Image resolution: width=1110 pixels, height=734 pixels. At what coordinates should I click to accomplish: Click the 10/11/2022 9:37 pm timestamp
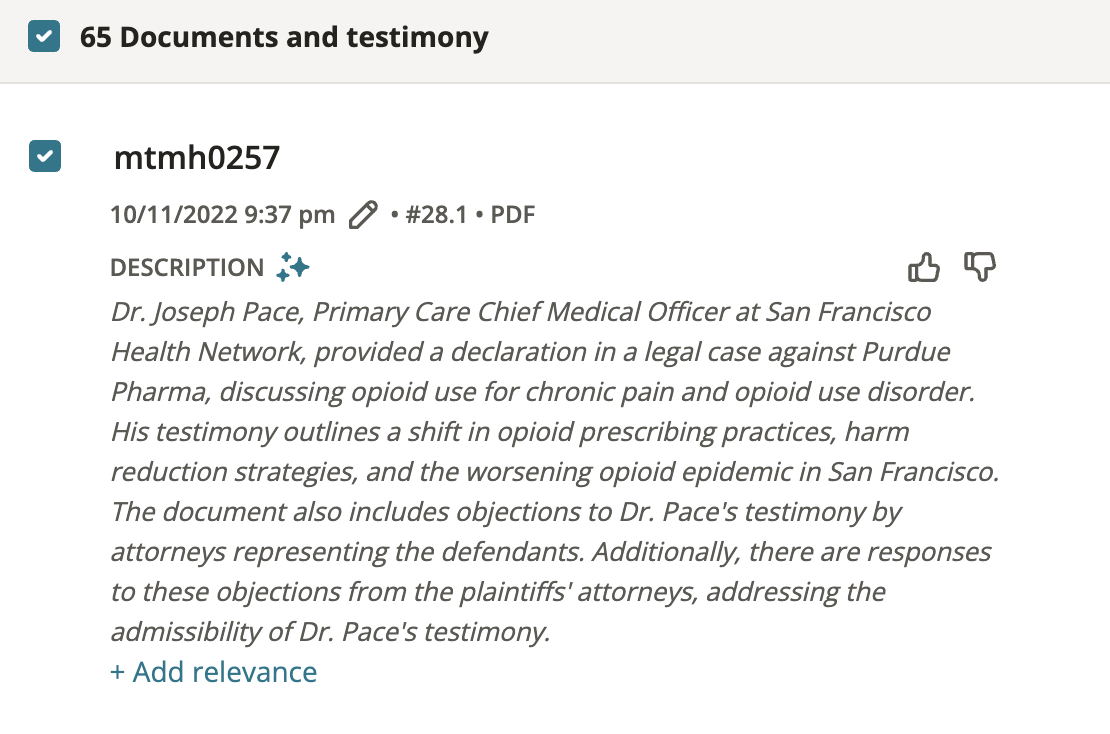tap(222, 214)
